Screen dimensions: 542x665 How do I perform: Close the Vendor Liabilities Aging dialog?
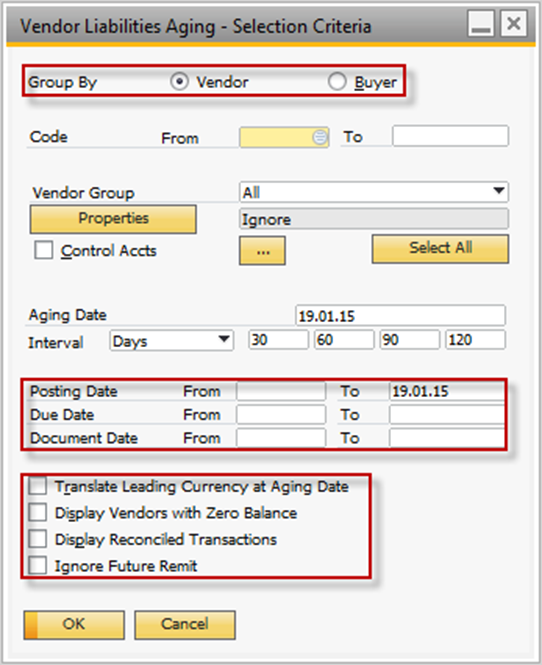[514, 24]
